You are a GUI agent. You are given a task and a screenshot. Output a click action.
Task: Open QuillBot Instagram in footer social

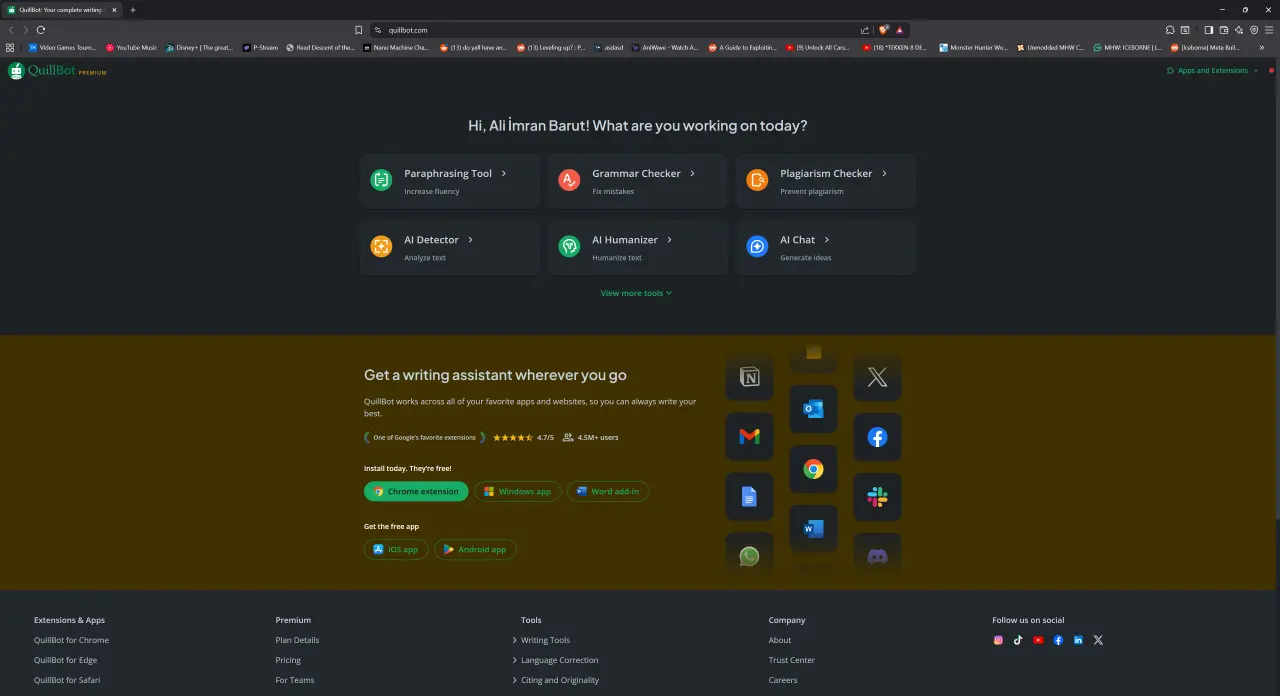click(x=998, y=640)
